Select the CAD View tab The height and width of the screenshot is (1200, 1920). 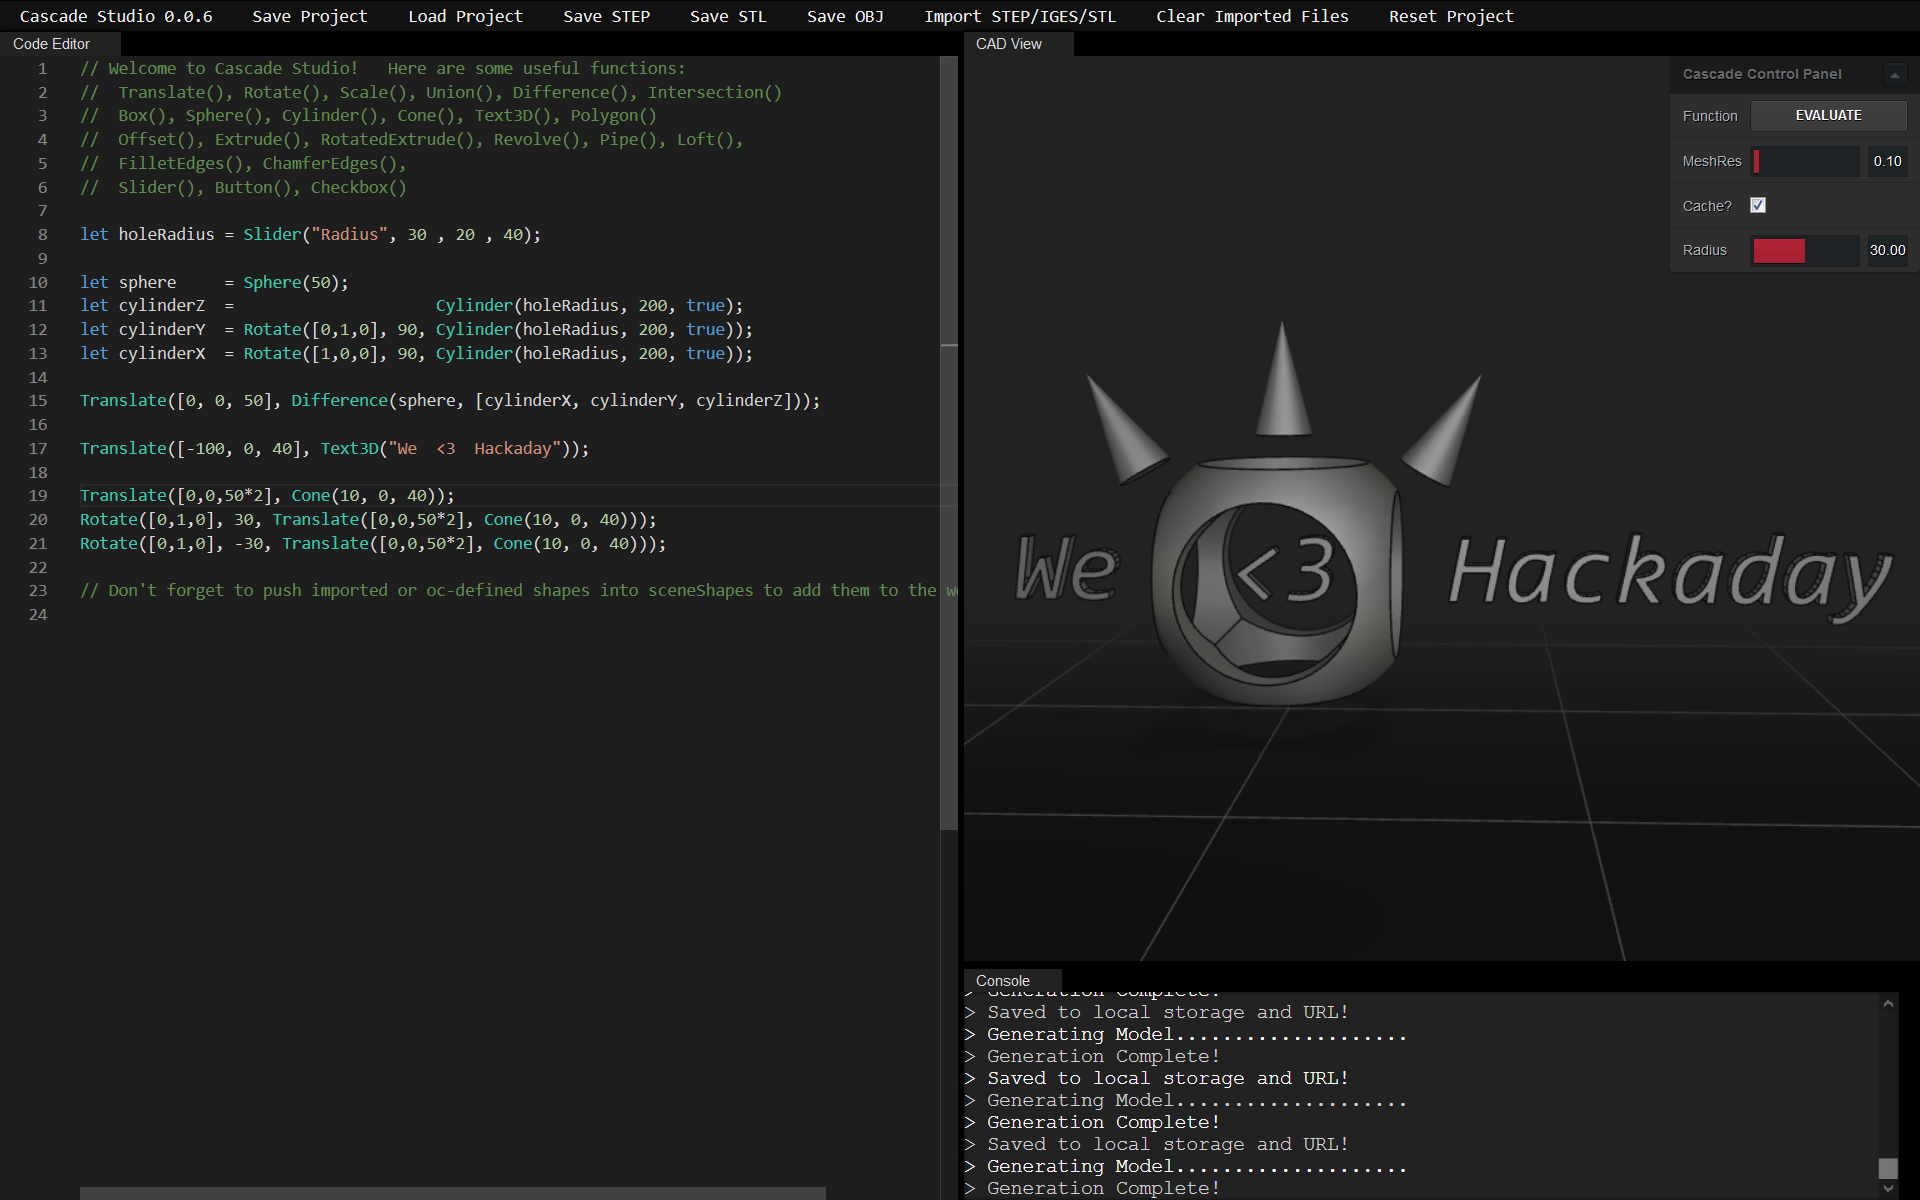[x=1008, y=44]
